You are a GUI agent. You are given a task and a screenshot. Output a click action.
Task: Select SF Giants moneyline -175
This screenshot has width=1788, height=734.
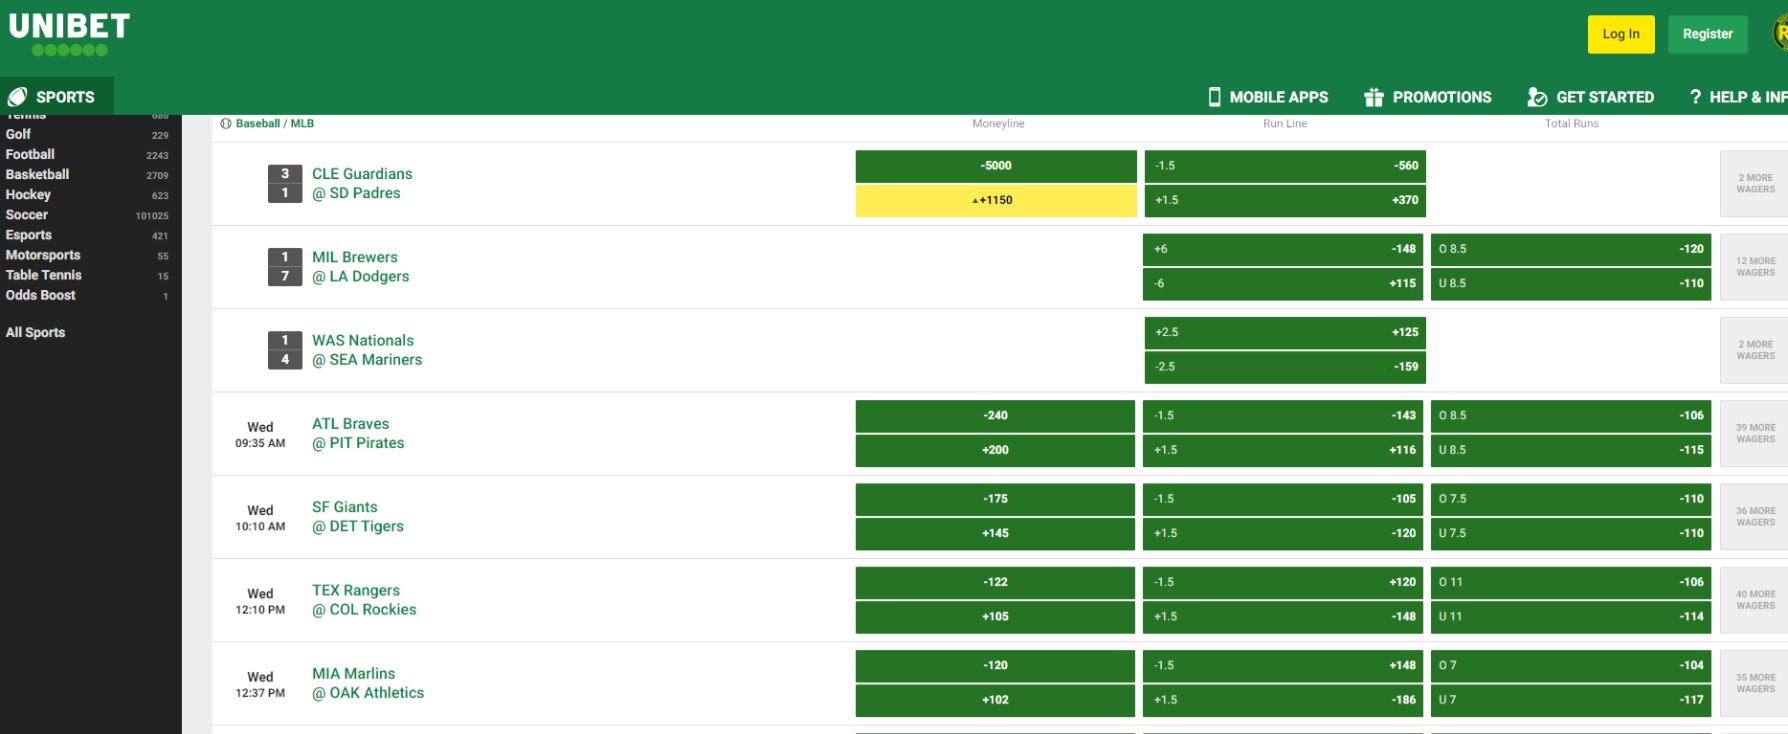tap(996, 499)
